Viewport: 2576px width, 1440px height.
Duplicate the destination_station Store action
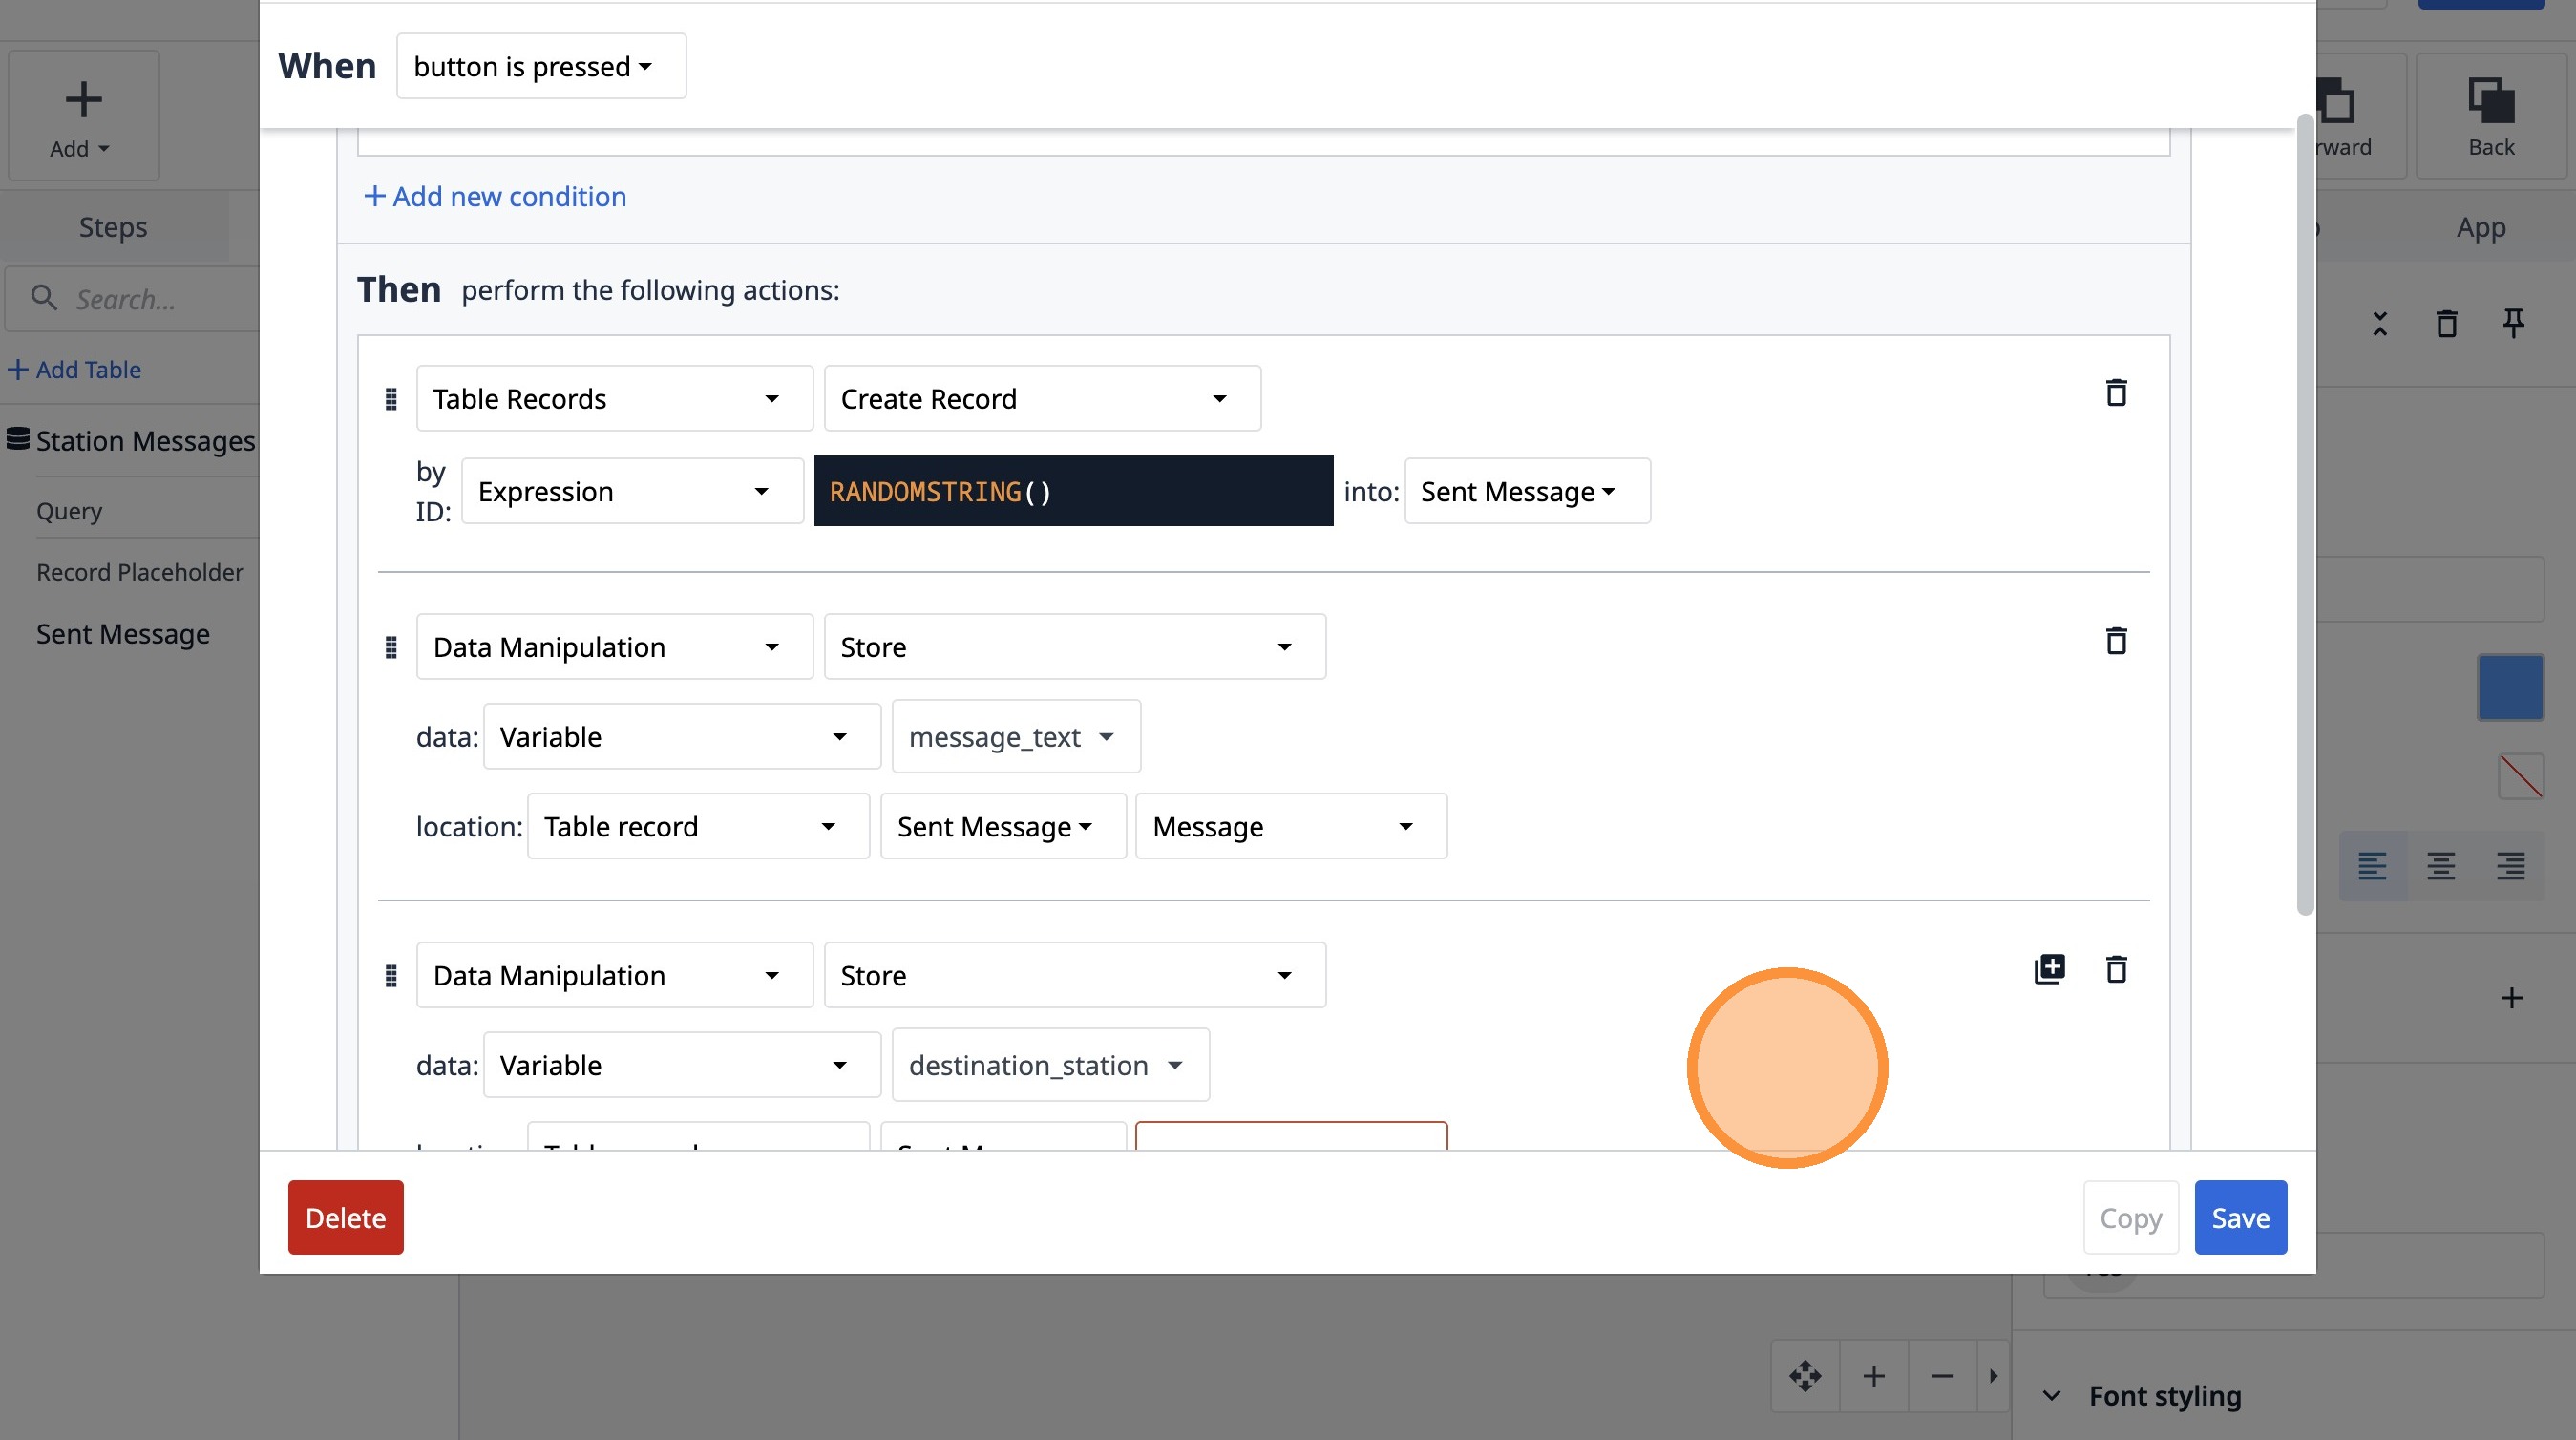pos(2049,969)
